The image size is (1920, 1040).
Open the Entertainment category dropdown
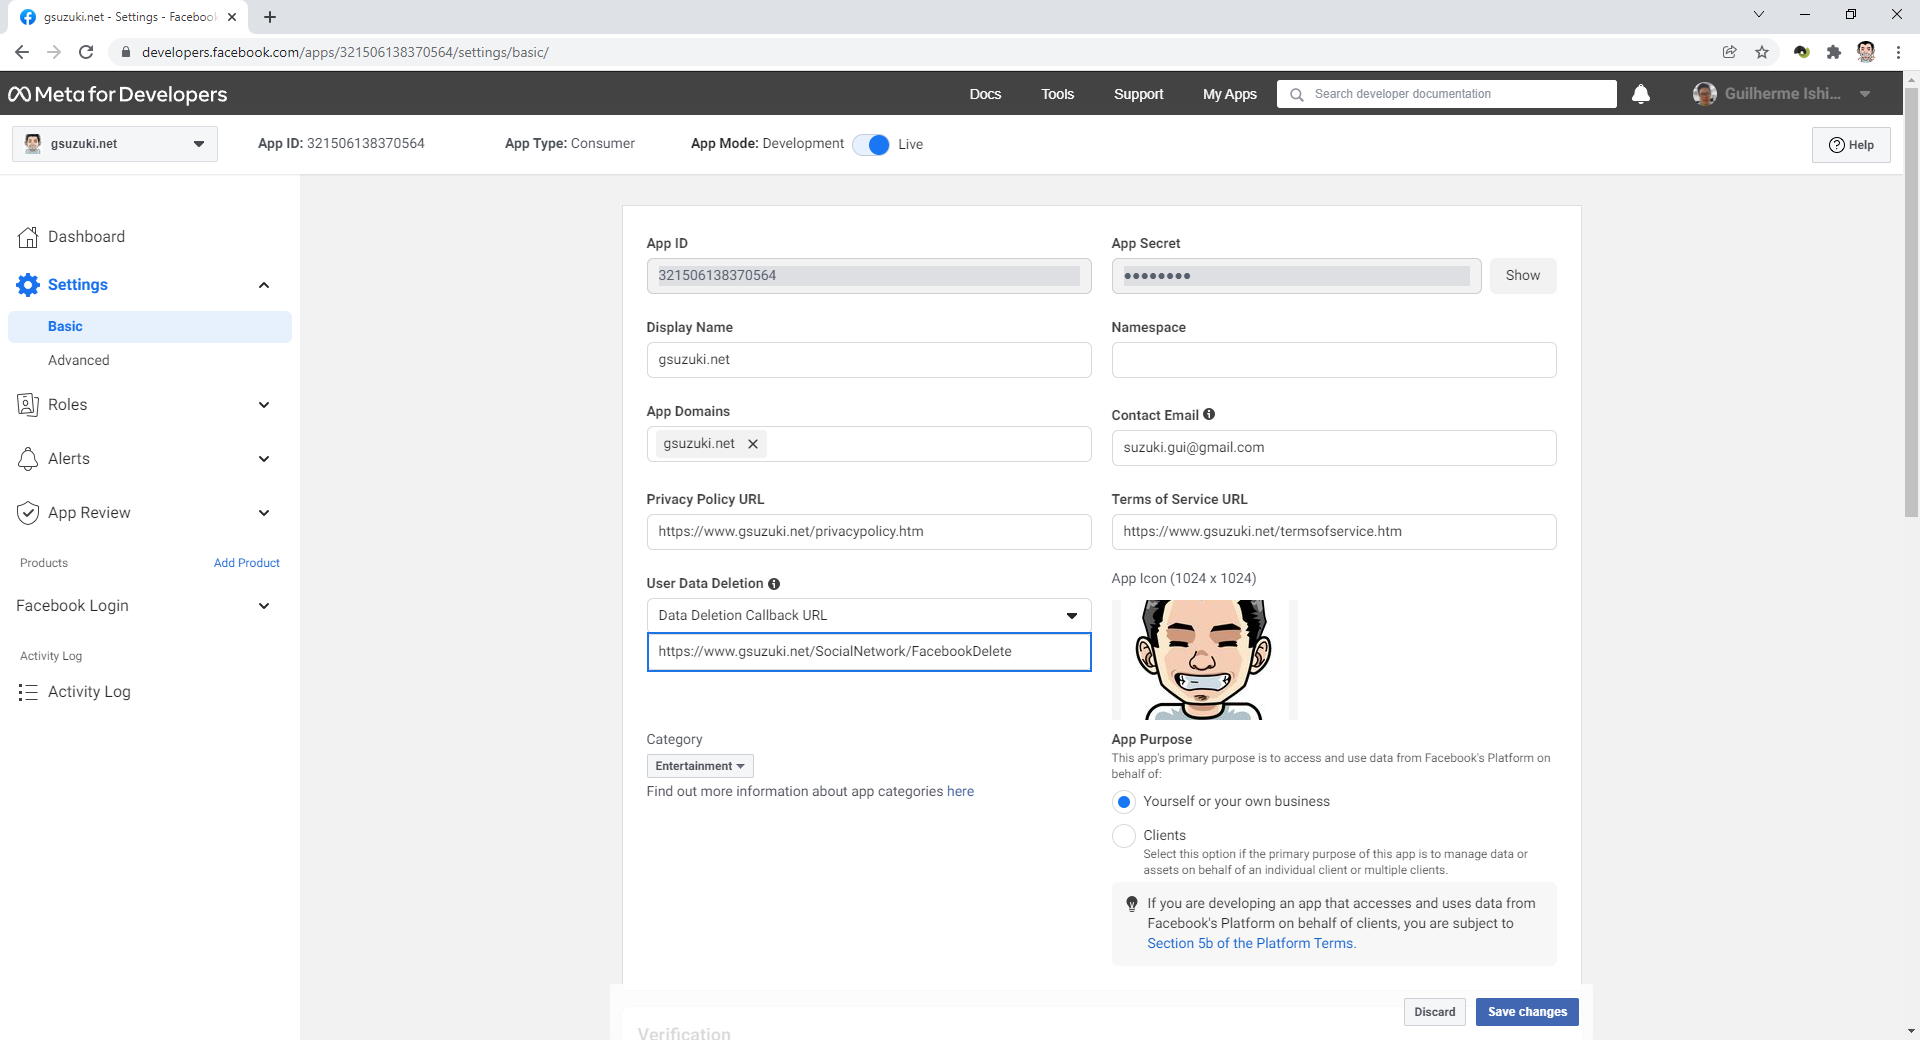(x=699, y=766)
